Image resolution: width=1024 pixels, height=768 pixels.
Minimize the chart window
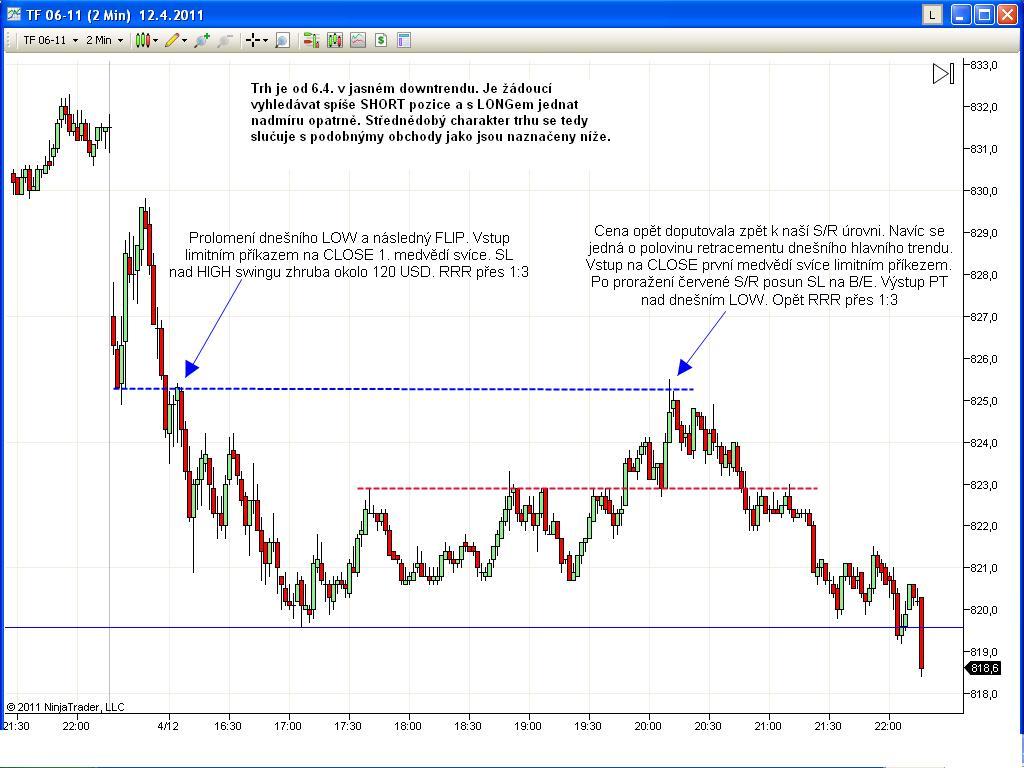960,14
